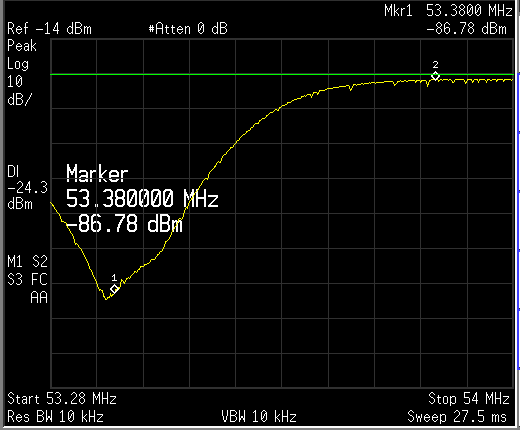The height and width of the screenshot is (430, 520).
Task: Click the large Marker title text
Action: [97, 173]
